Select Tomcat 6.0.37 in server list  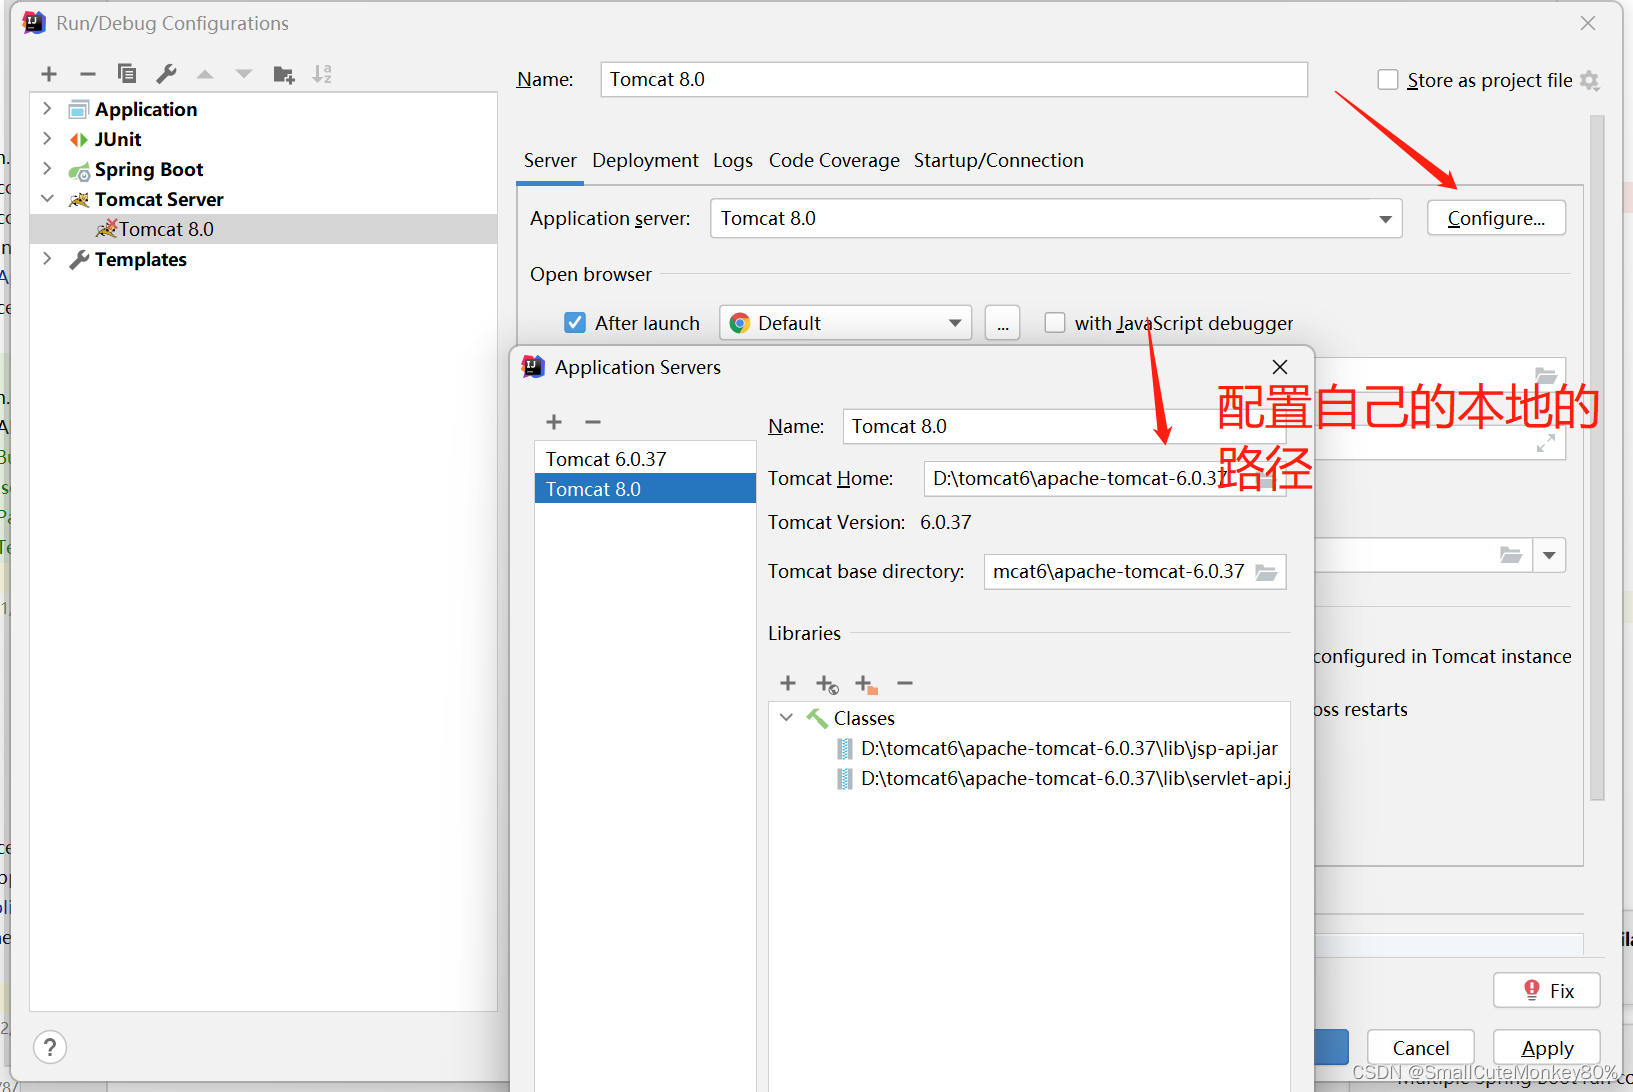tap(645, 459)
